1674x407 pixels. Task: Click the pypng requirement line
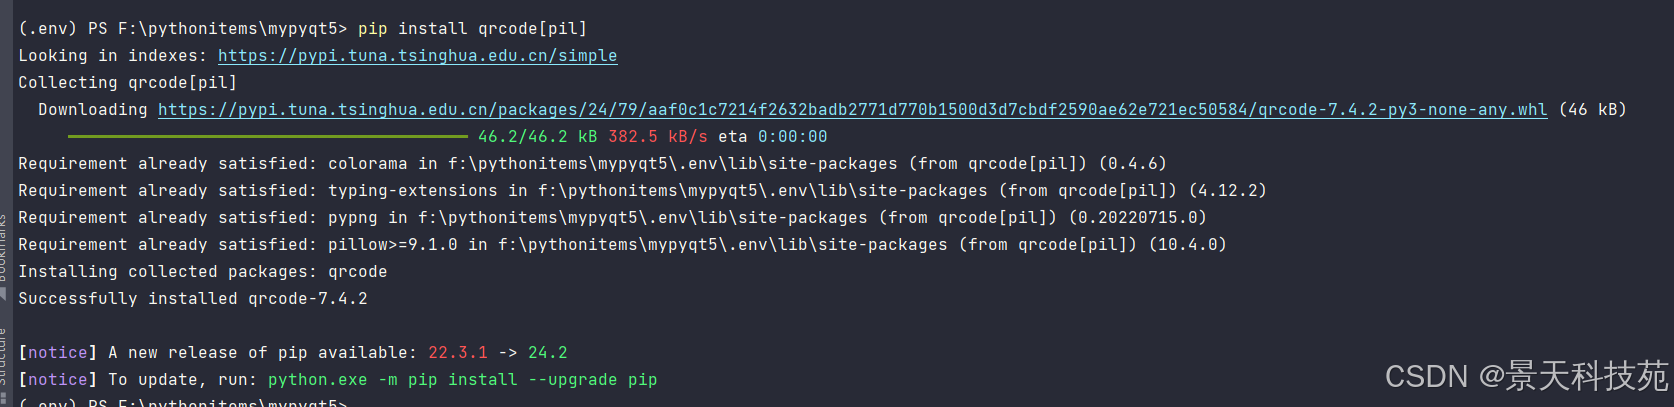click(x=612, y=218)
